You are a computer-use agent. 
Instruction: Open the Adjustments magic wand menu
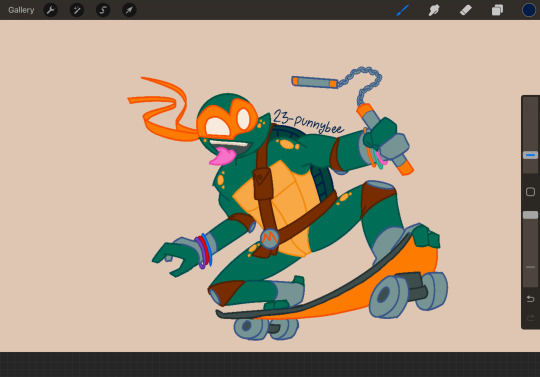(77, 10)
